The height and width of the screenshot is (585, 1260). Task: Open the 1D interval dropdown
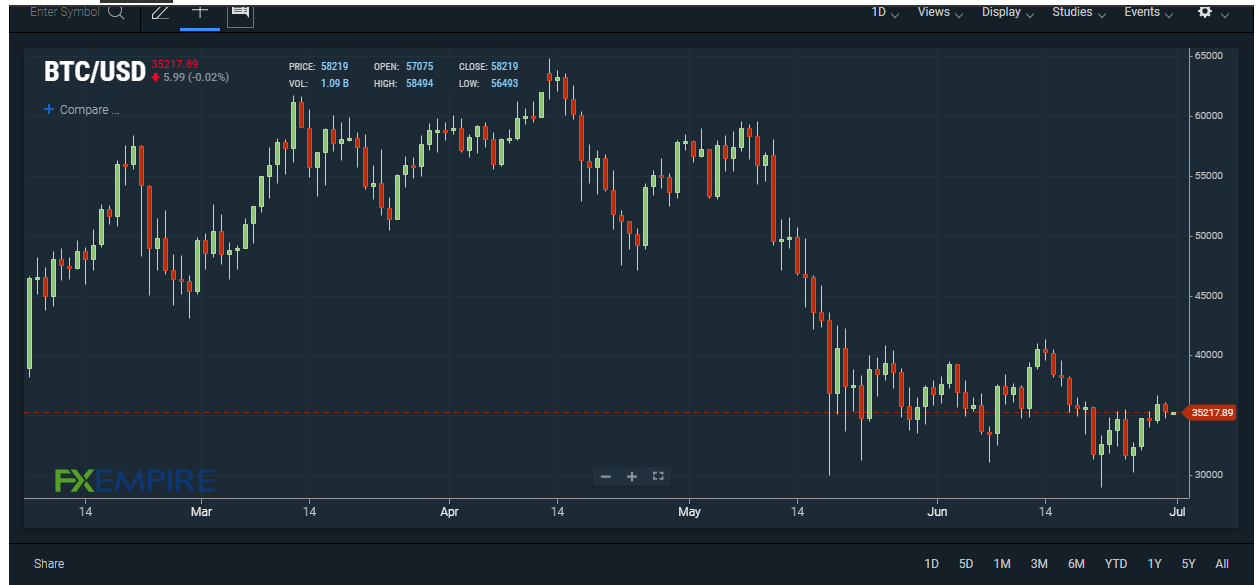click(885, 13)
